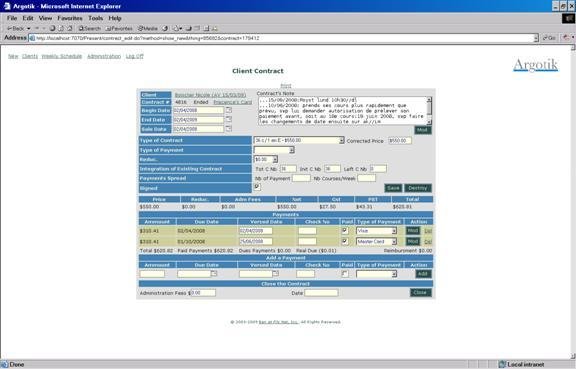Image resolution: width=576 pixels, height=369 pixels.
Task: Click into the Corrected Price field
Action: pyautogui.click(x=400, y=140)
